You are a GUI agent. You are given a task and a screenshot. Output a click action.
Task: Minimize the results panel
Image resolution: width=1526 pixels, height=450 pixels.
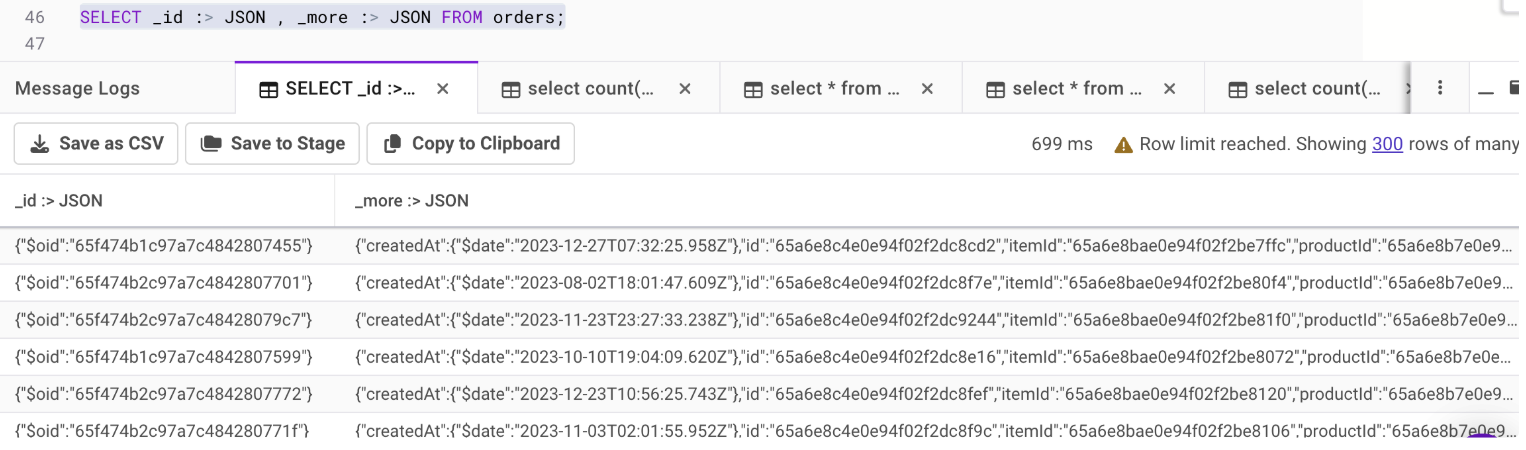[x=1486, y=89]
